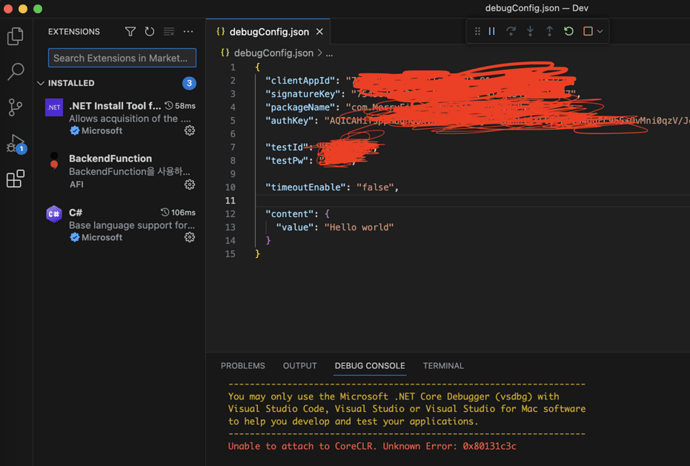
Task: Manage BackendFunction extension gear
Action: tap(190, 184)
